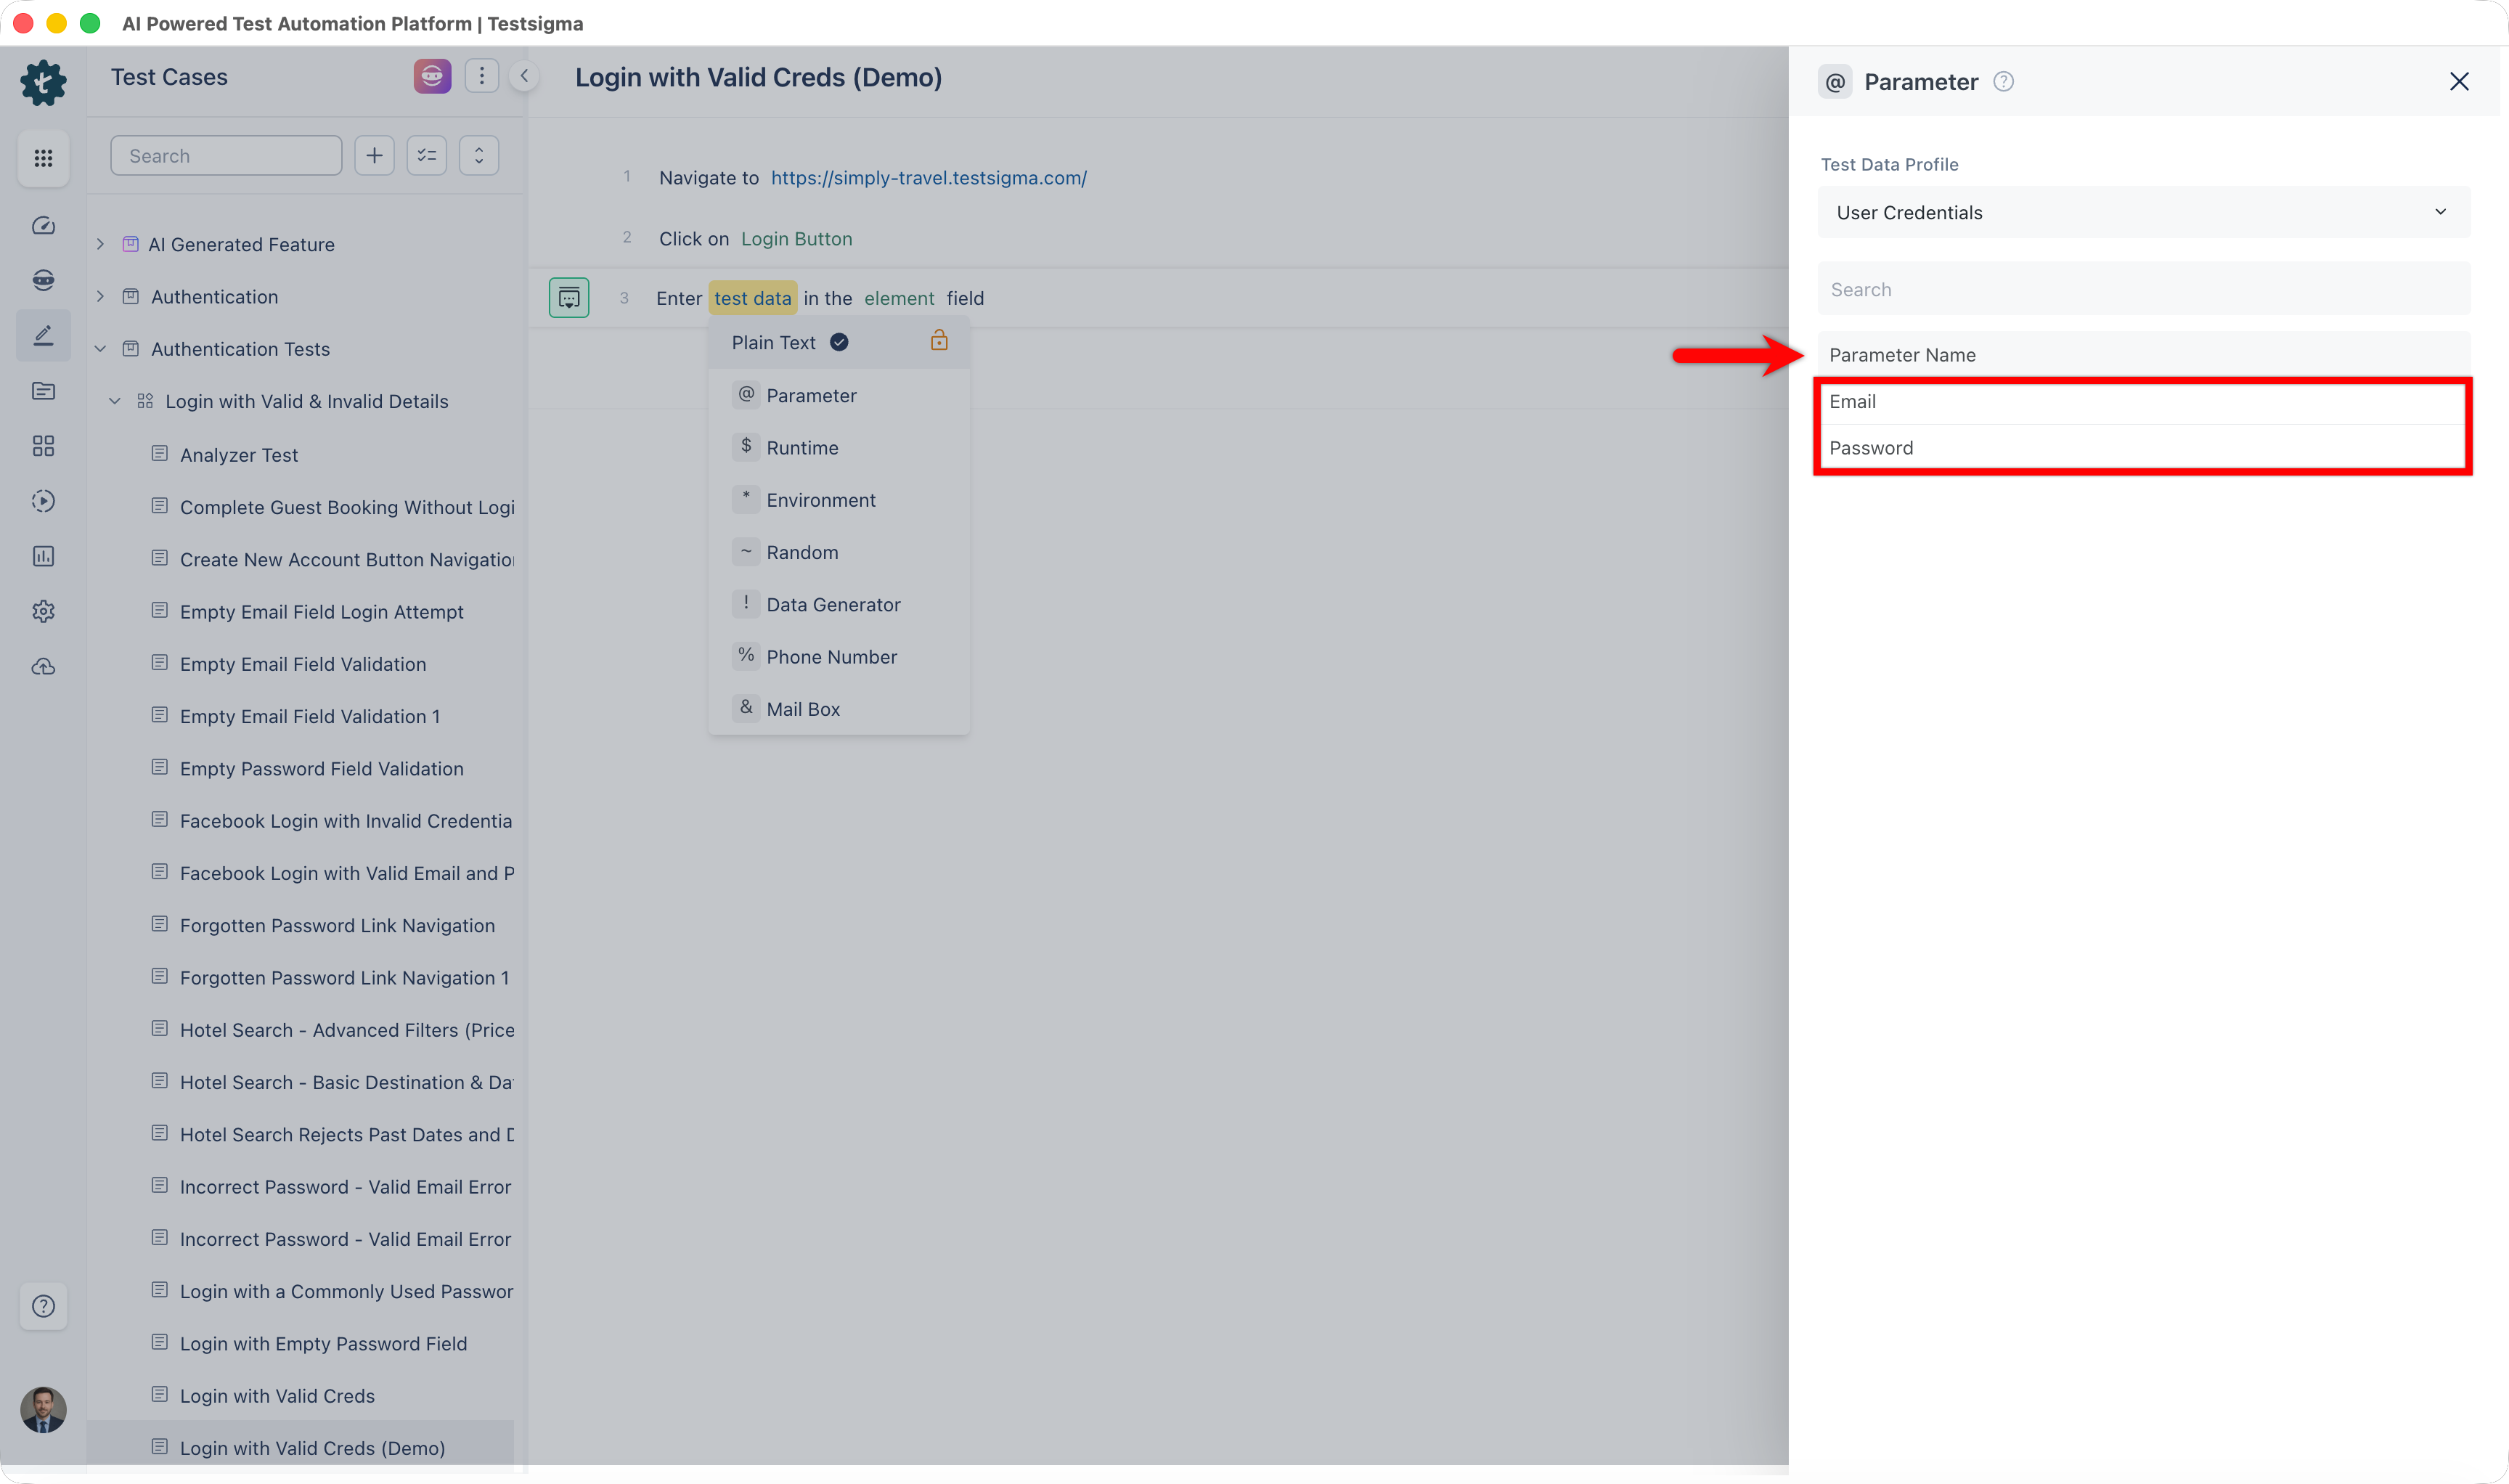The height and width of the screenshot is (1484, 2509).
Task: Select the pencil Create Tests sidebar icon
Action: 43,335
